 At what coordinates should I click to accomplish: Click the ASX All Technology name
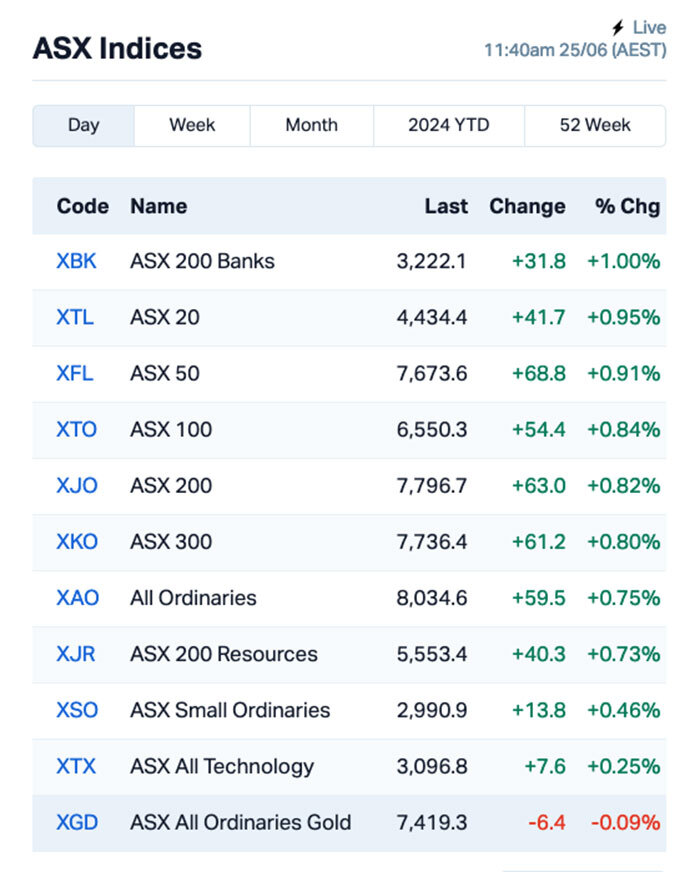222,767
